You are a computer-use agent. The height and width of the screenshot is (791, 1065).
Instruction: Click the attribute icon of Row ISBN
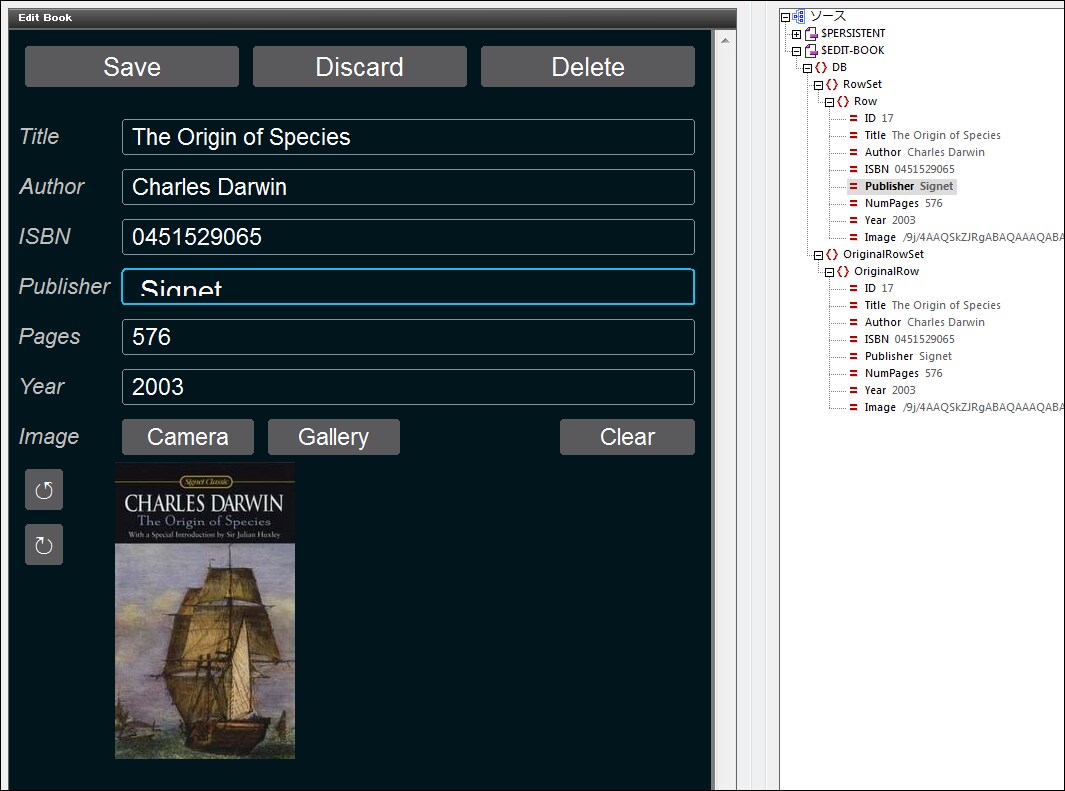[854, 169]
